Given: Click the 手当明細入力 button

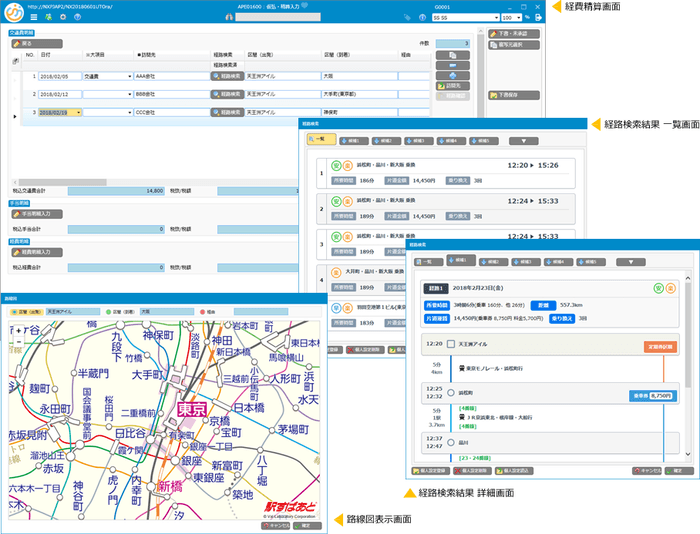Looking at the screenshot, I should click(36, 214).
